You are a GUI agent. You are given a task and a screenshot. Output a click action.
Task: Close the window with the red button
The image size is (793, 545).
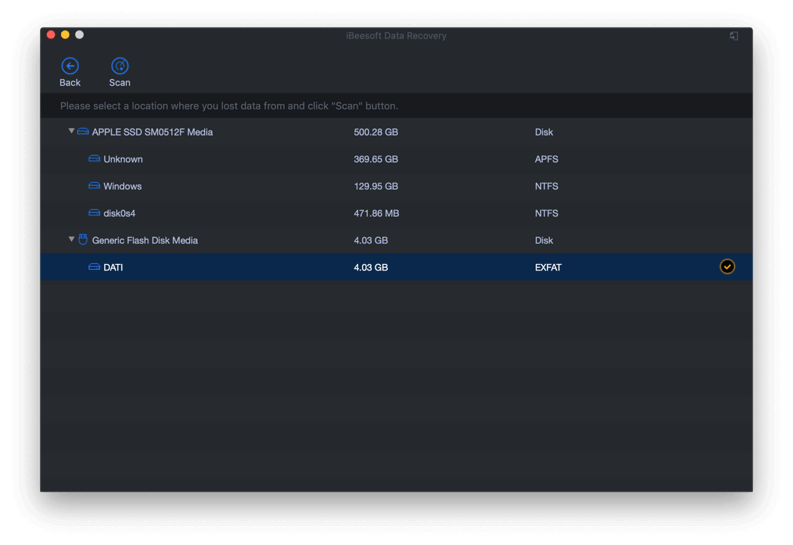click(51, 35)
